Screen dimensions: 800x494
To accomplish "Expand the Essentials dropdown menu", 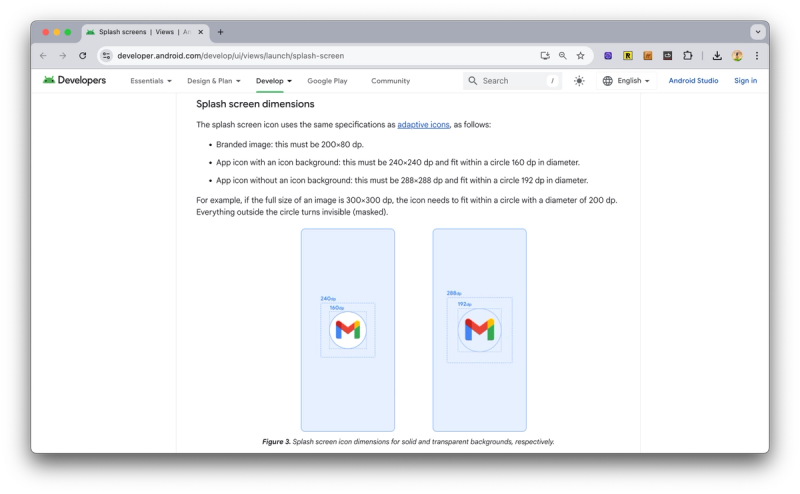I will (151, 81).
